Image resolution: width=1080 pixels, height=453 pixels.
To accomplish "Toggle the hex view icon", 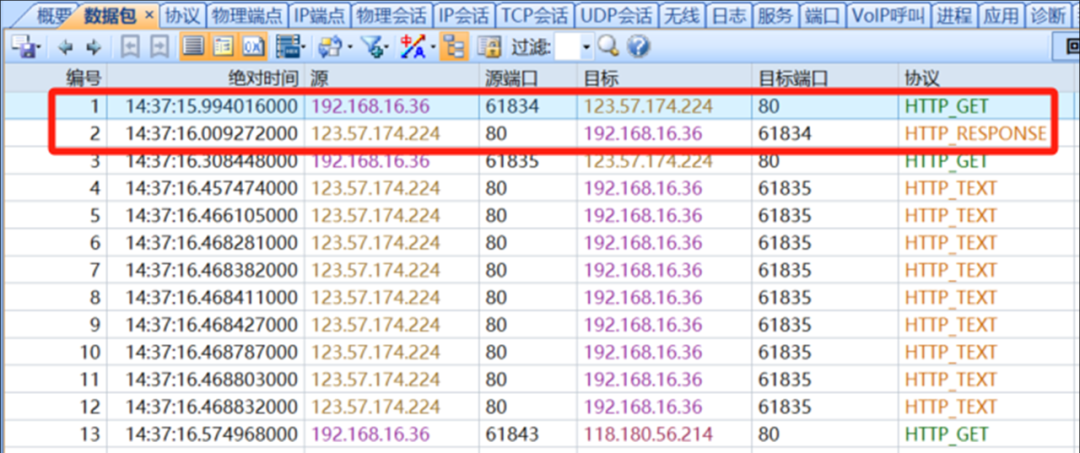I will pos(253,47).
